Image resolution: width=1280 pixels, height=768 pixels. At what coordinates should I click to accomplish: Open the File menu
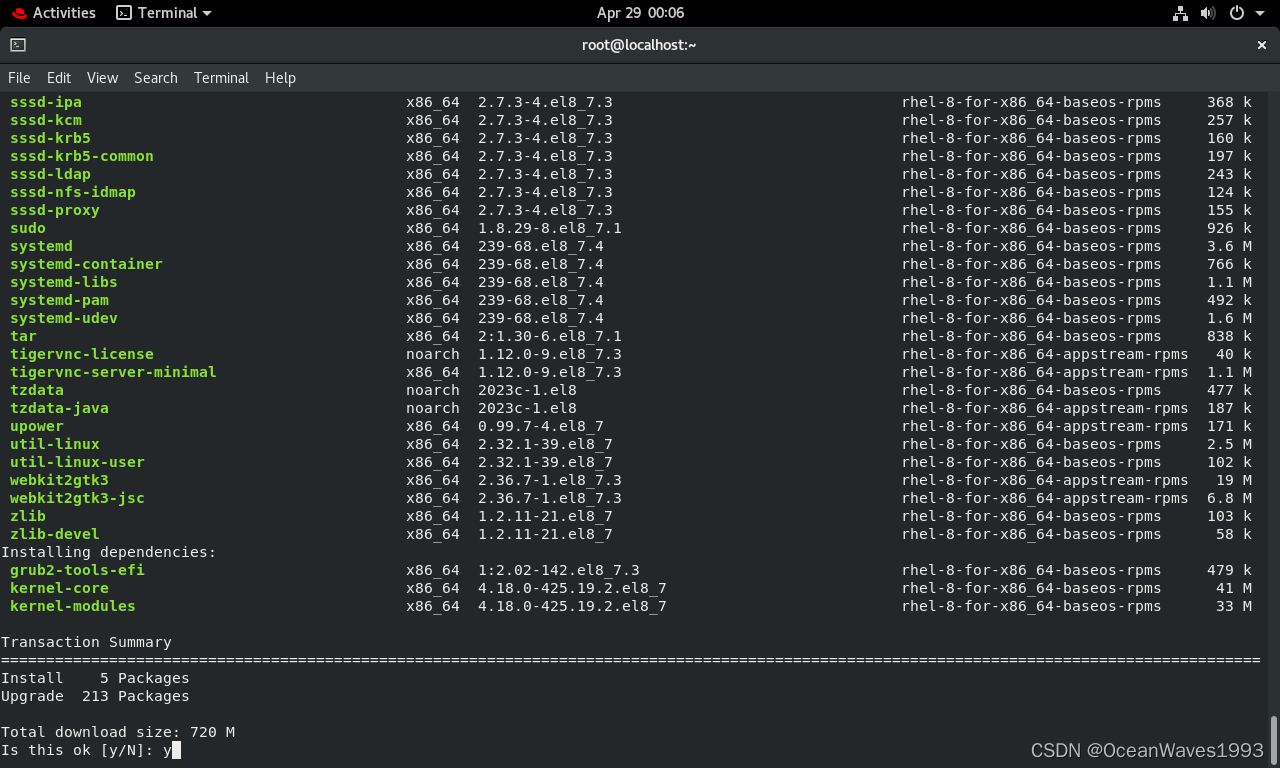[x=19, y=78]
